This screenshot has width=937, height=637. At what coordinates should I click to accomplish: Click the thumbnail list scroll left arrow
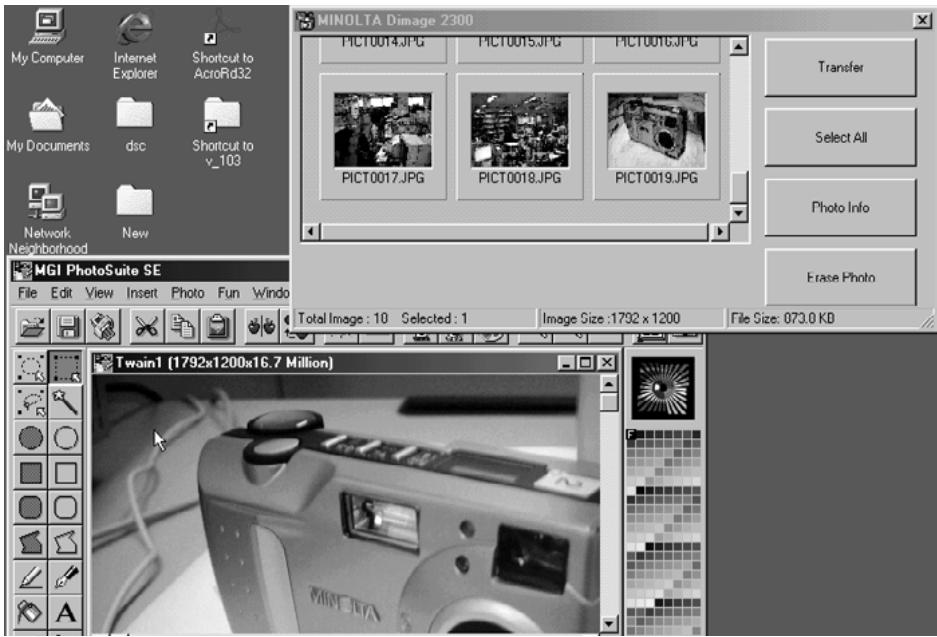point(310,231)
